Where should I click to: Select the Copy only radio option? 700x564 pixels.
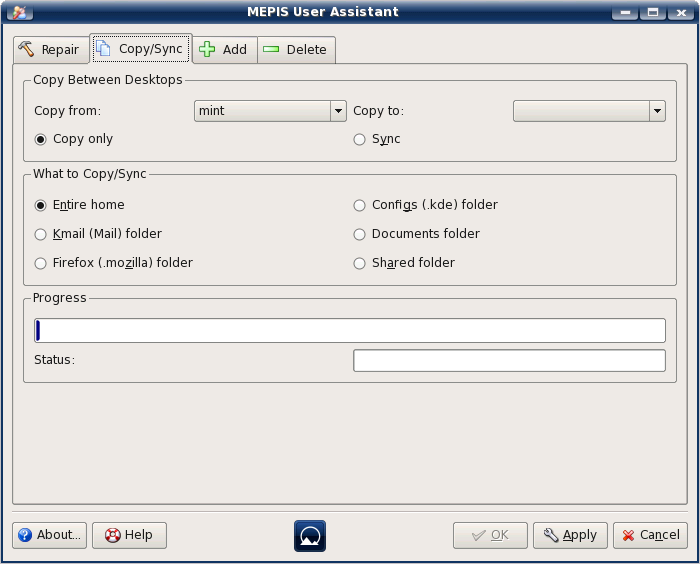pyautogui.click(x=41, y=139)
